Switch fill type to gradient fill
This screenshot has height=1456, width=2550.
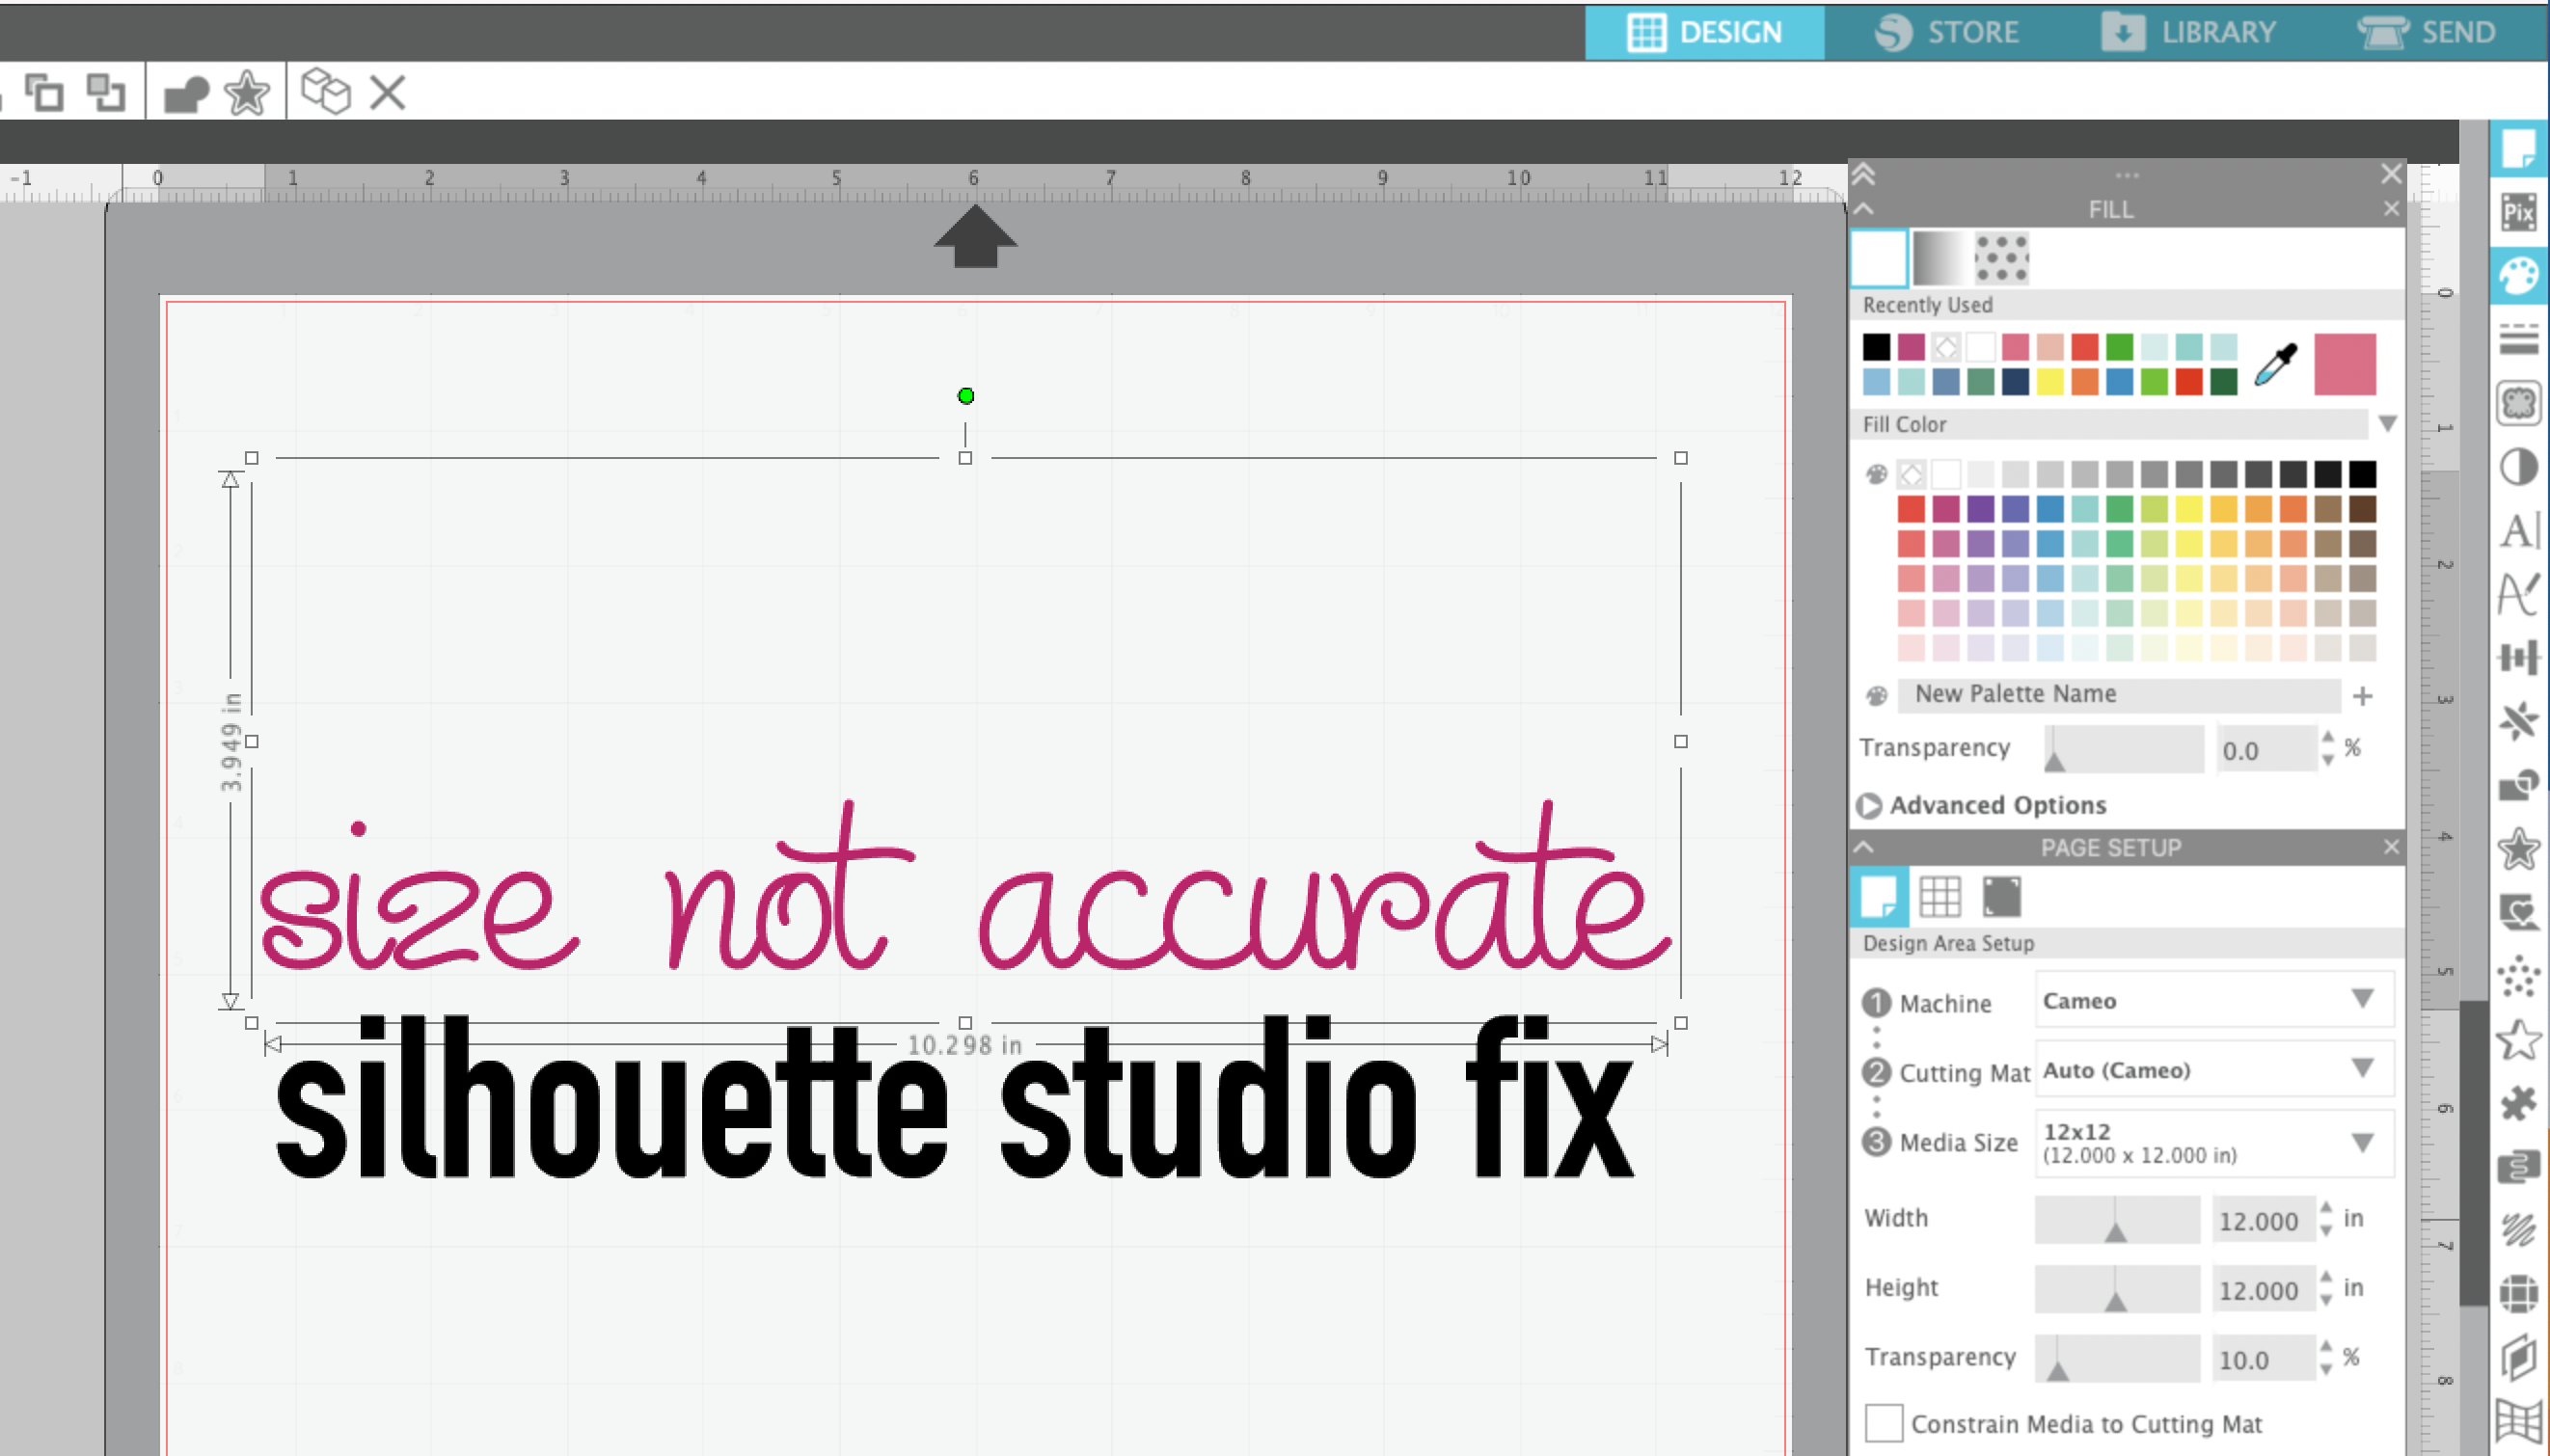[1941, 258]
